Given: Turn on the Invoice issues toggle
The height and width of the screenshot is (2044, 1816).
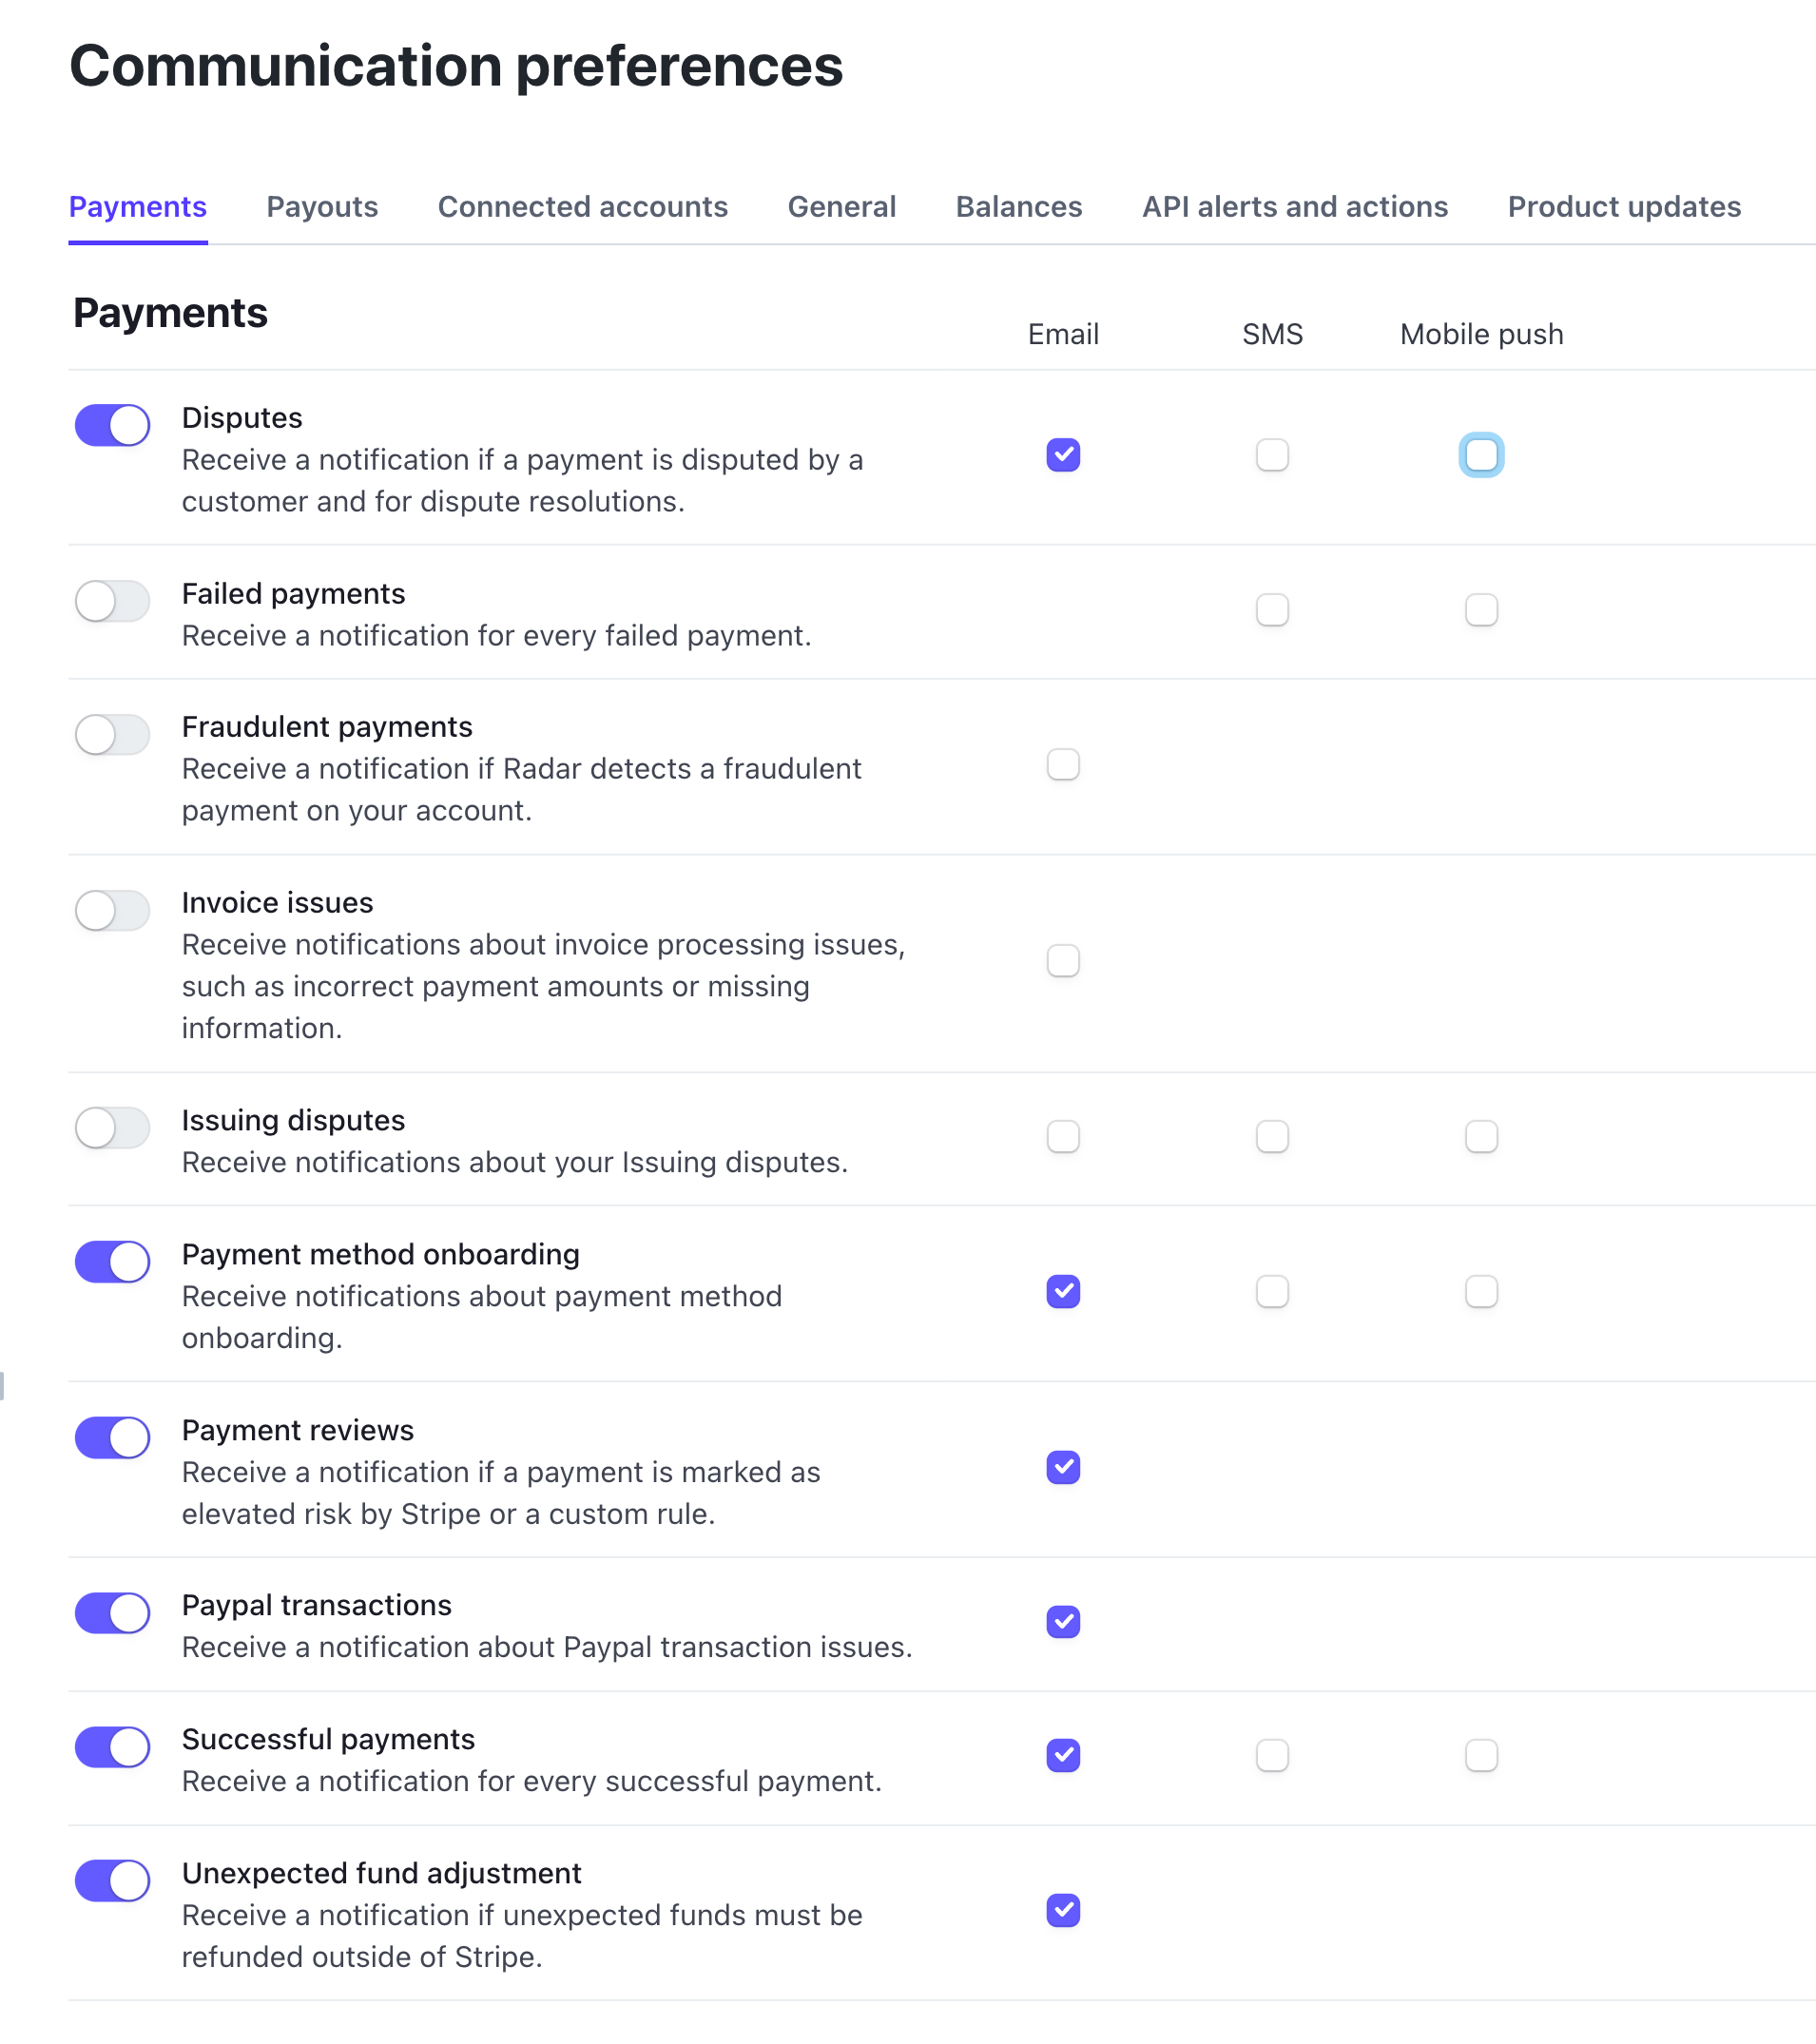Looking at the screenshot, I should [x=113, y=910].
